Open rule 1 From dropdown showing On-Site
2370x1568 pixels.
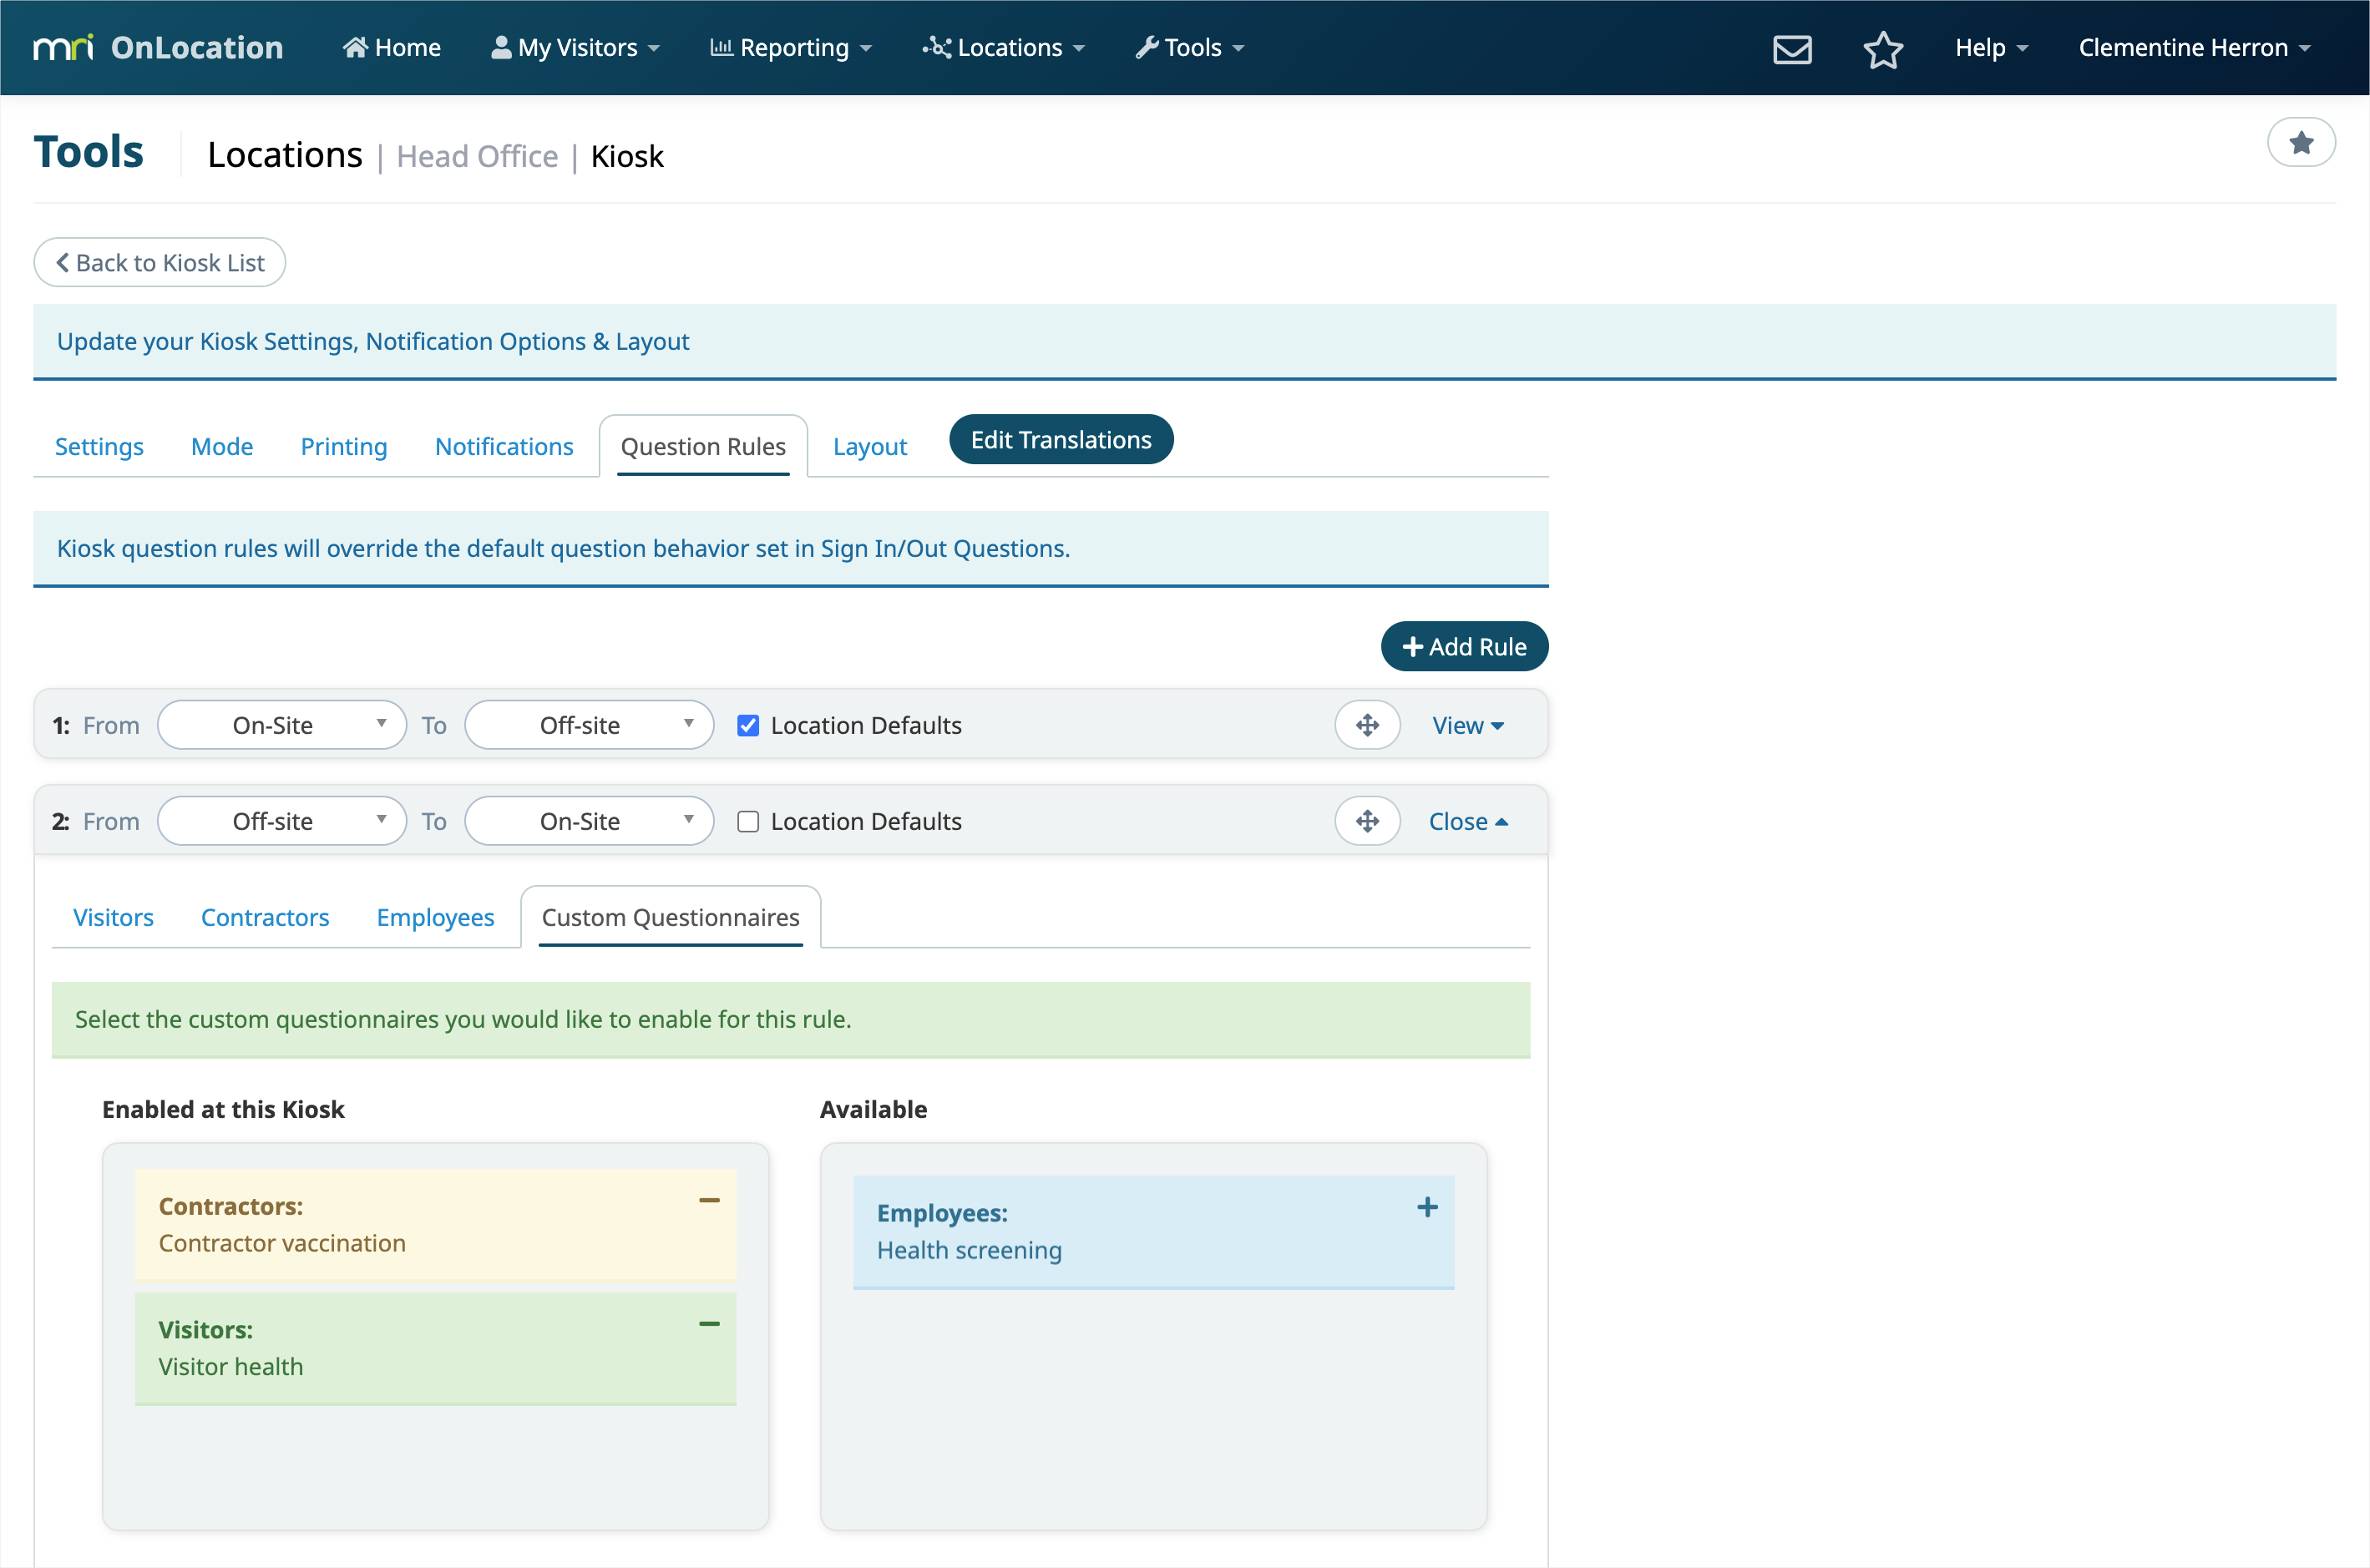[282, 725]
